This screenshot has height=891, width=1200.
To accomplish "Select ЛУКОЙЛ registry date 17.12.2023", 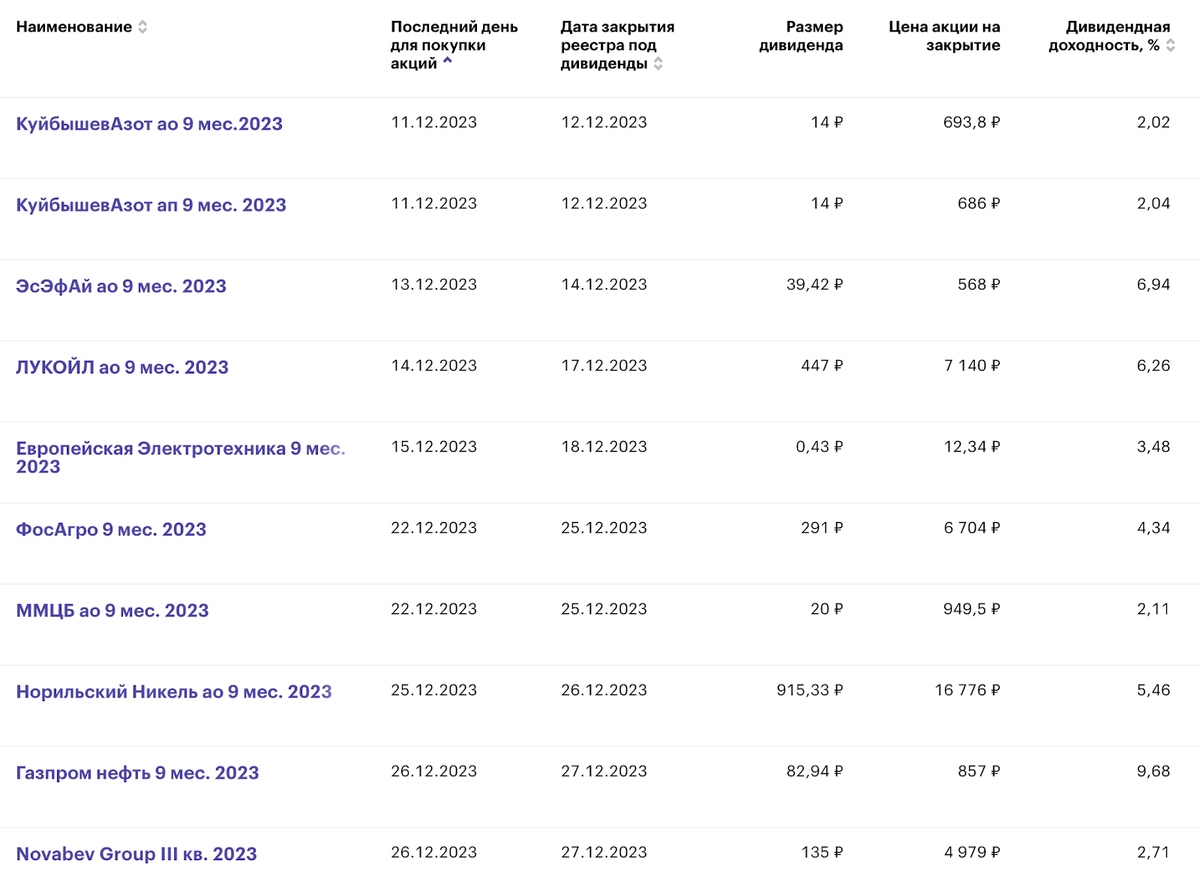I will tap(604, 365).
